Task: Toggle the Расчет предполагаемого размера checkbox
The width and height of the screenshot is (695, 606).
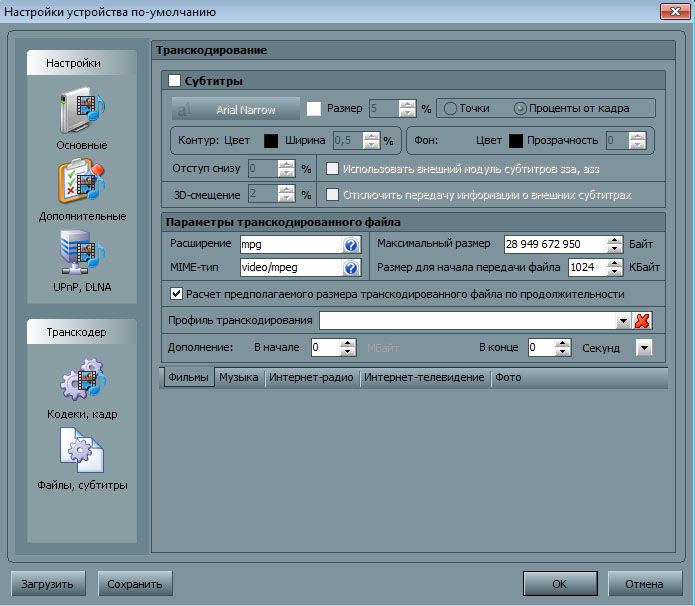Action: click(177, 294)
